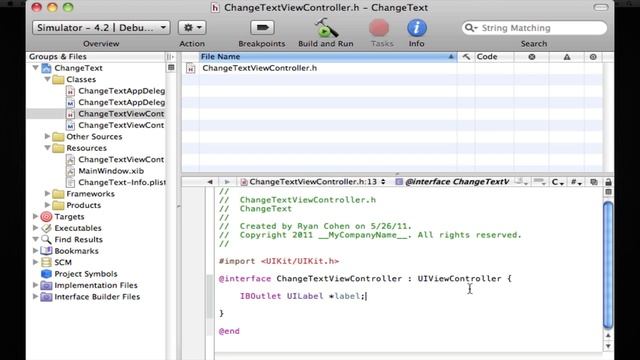Image resolution: width=640 pixels, height=360 pixels.
Task: Expand the Implementation Files smart group
Action: [x=36, y=285]
